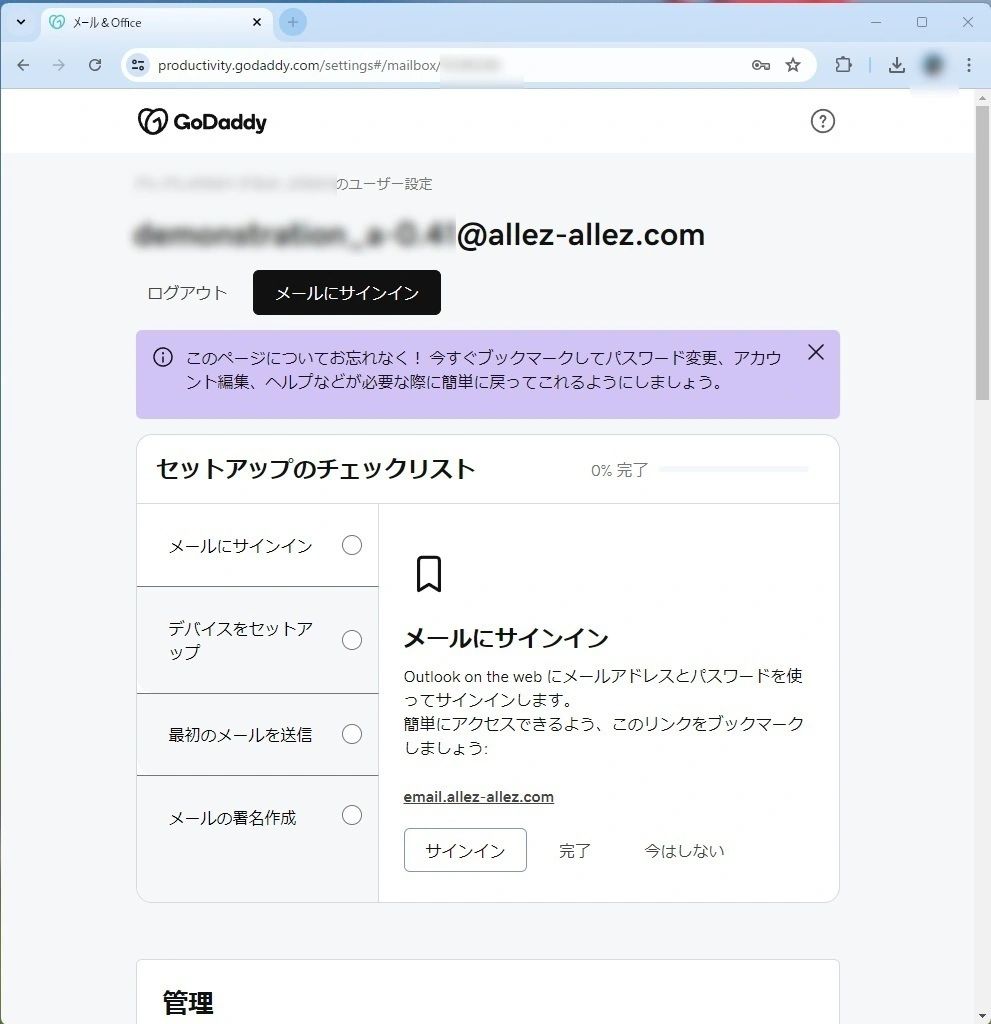The height and width of the screenshot is (1024, 991).
Task: Open the email.allez-allez.com link
Action: click(x=478, y=797)
